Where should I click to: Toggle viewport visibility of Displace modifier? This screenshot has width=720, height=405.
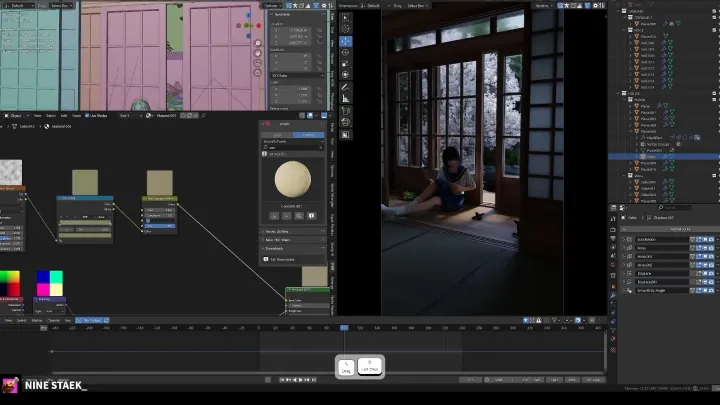coord(705,273)
